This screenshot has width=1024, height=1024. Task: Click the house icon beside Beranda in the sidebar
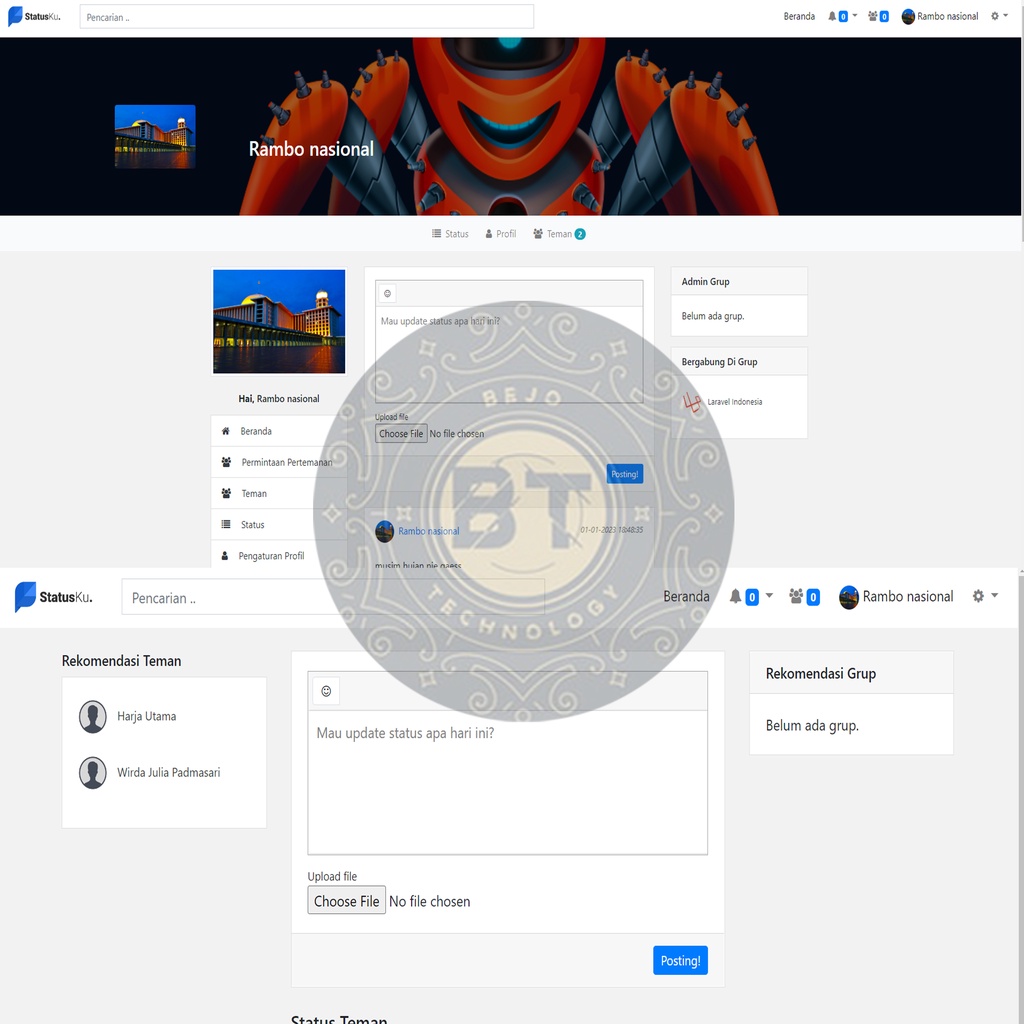point(225,431)
